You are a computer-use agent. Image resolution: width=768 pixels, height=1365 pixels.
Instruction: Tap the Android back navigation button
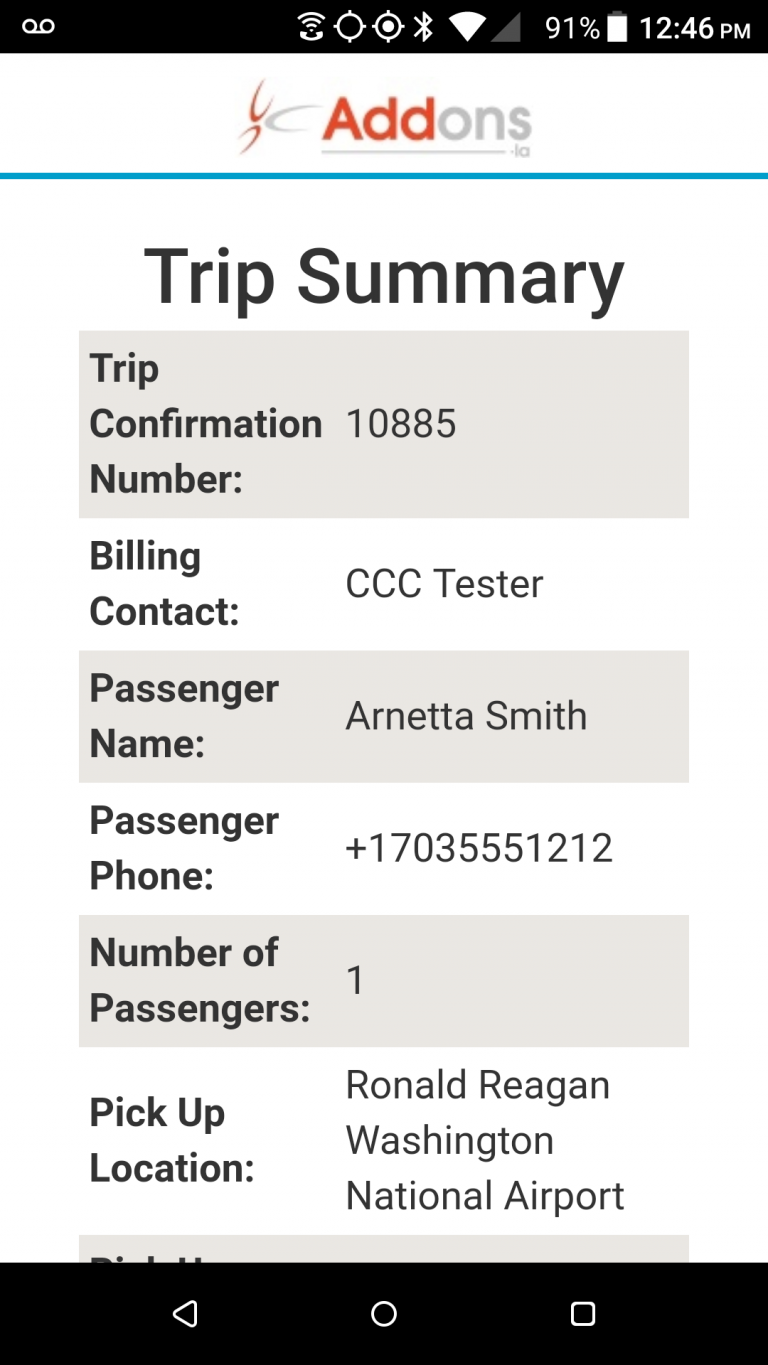(x=185, y=1313)
